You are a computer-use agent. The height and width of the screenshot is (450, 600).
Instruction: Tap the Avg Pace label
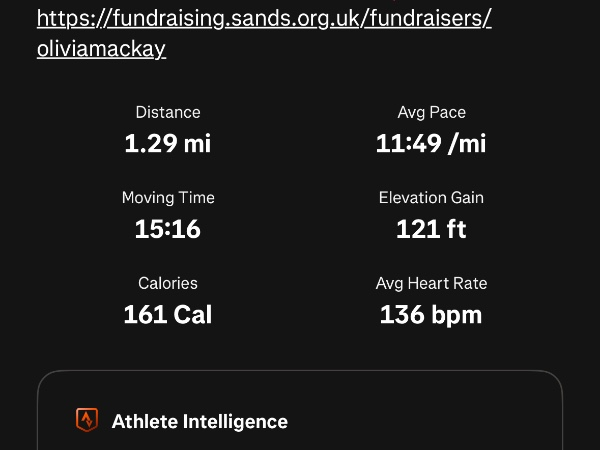[x=431, y=112]
